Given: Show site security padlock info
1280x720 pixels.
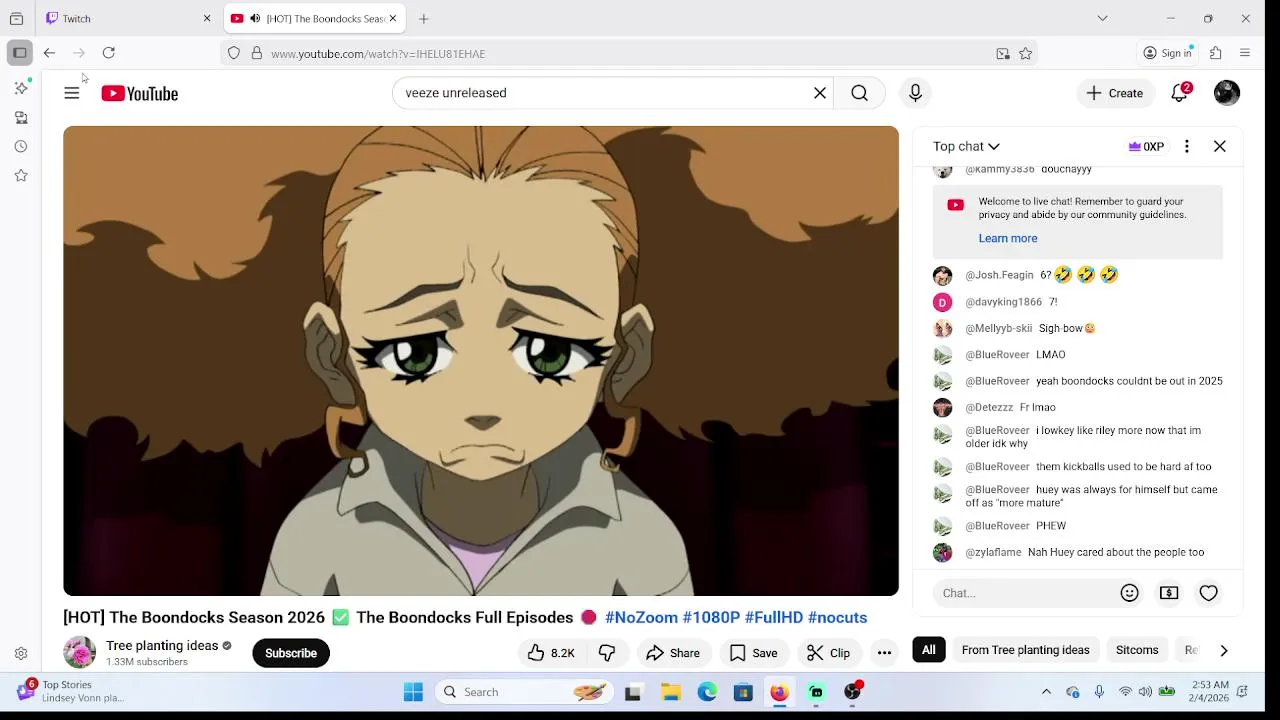Looking at the screenshot, I should (x=257, y=53).
